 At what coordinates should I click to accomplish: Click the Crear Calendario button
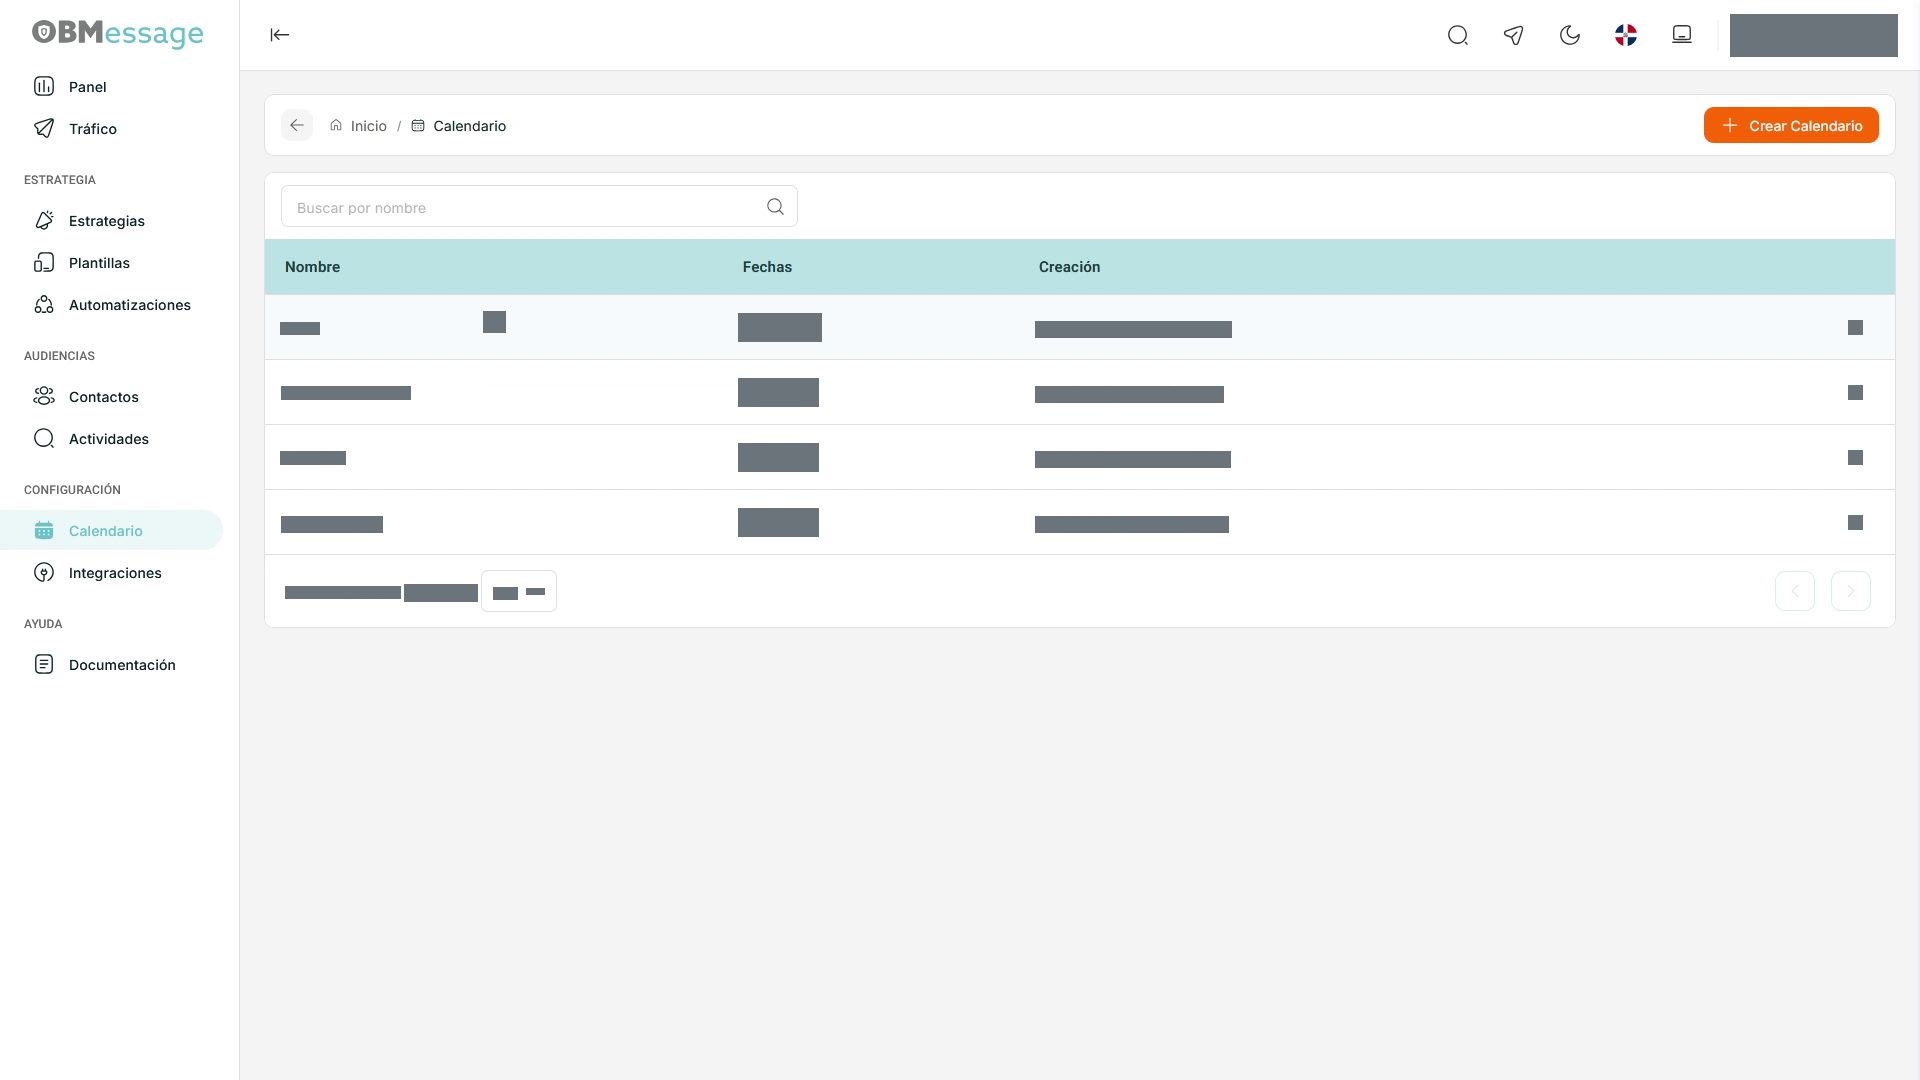[1791, 125]
